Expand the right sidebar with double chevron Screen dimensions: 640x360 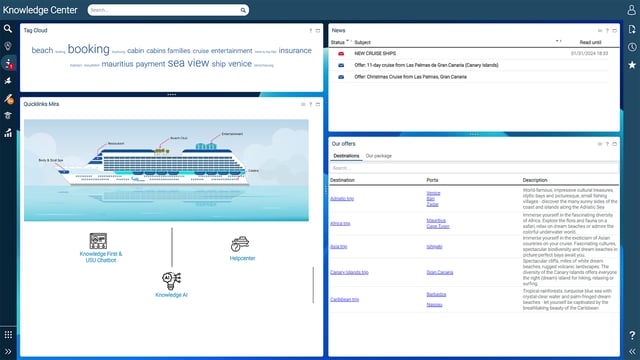[632, 351]
